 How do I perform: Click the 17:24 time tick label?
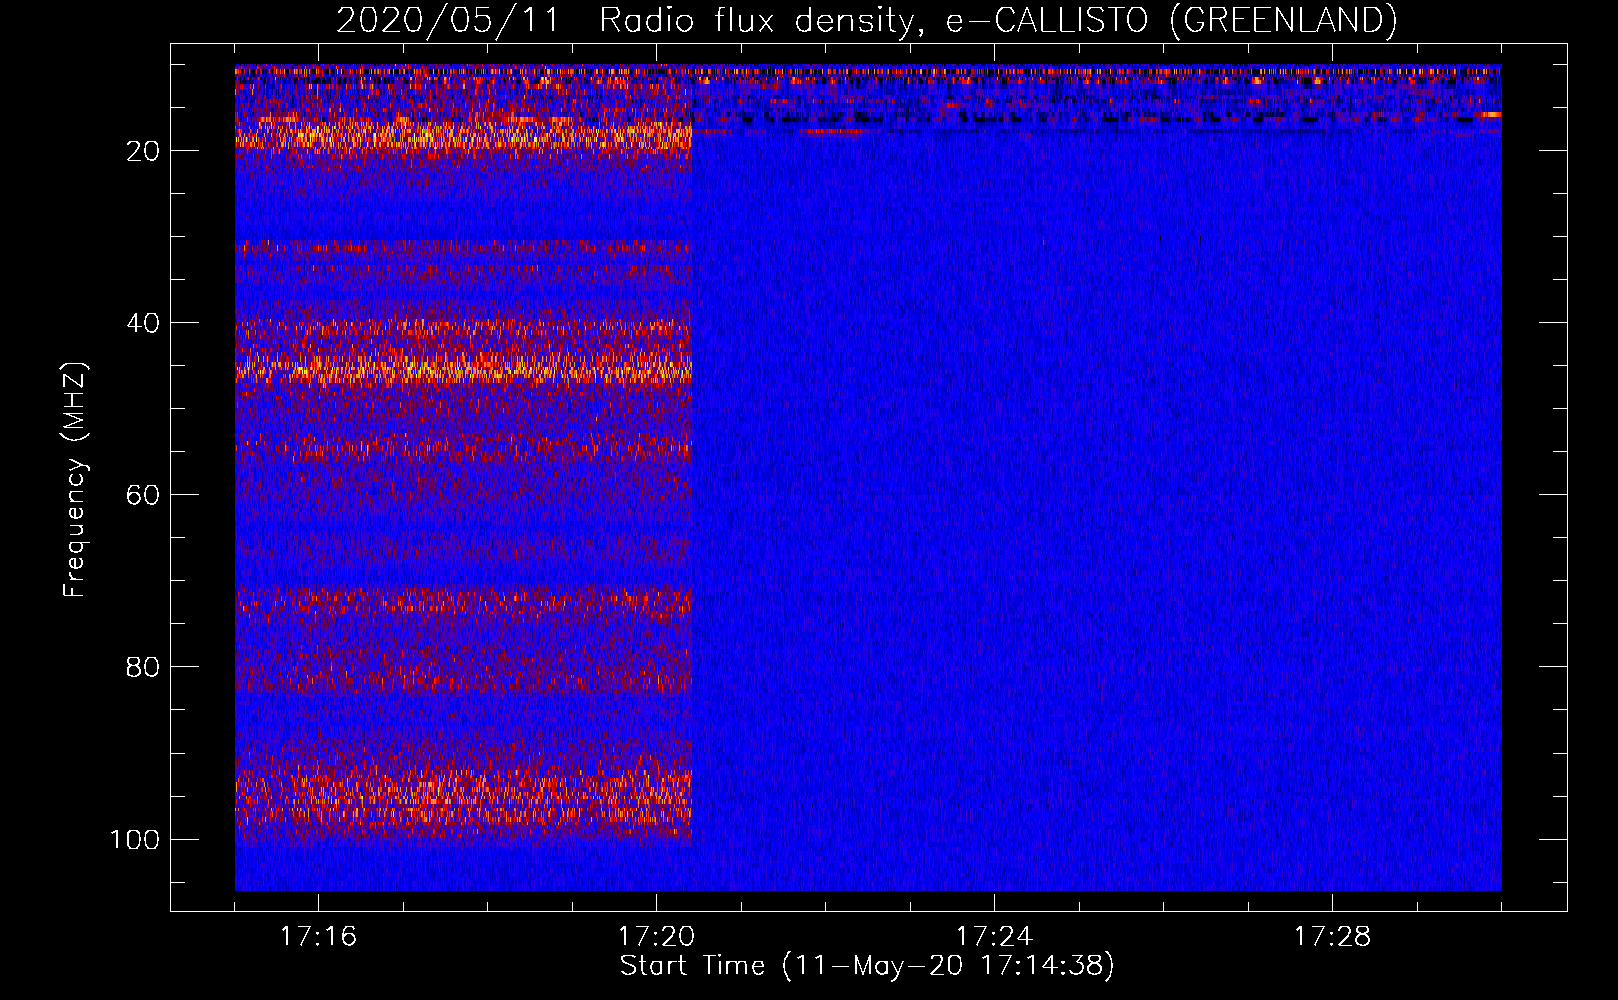(x=994, y=937)
